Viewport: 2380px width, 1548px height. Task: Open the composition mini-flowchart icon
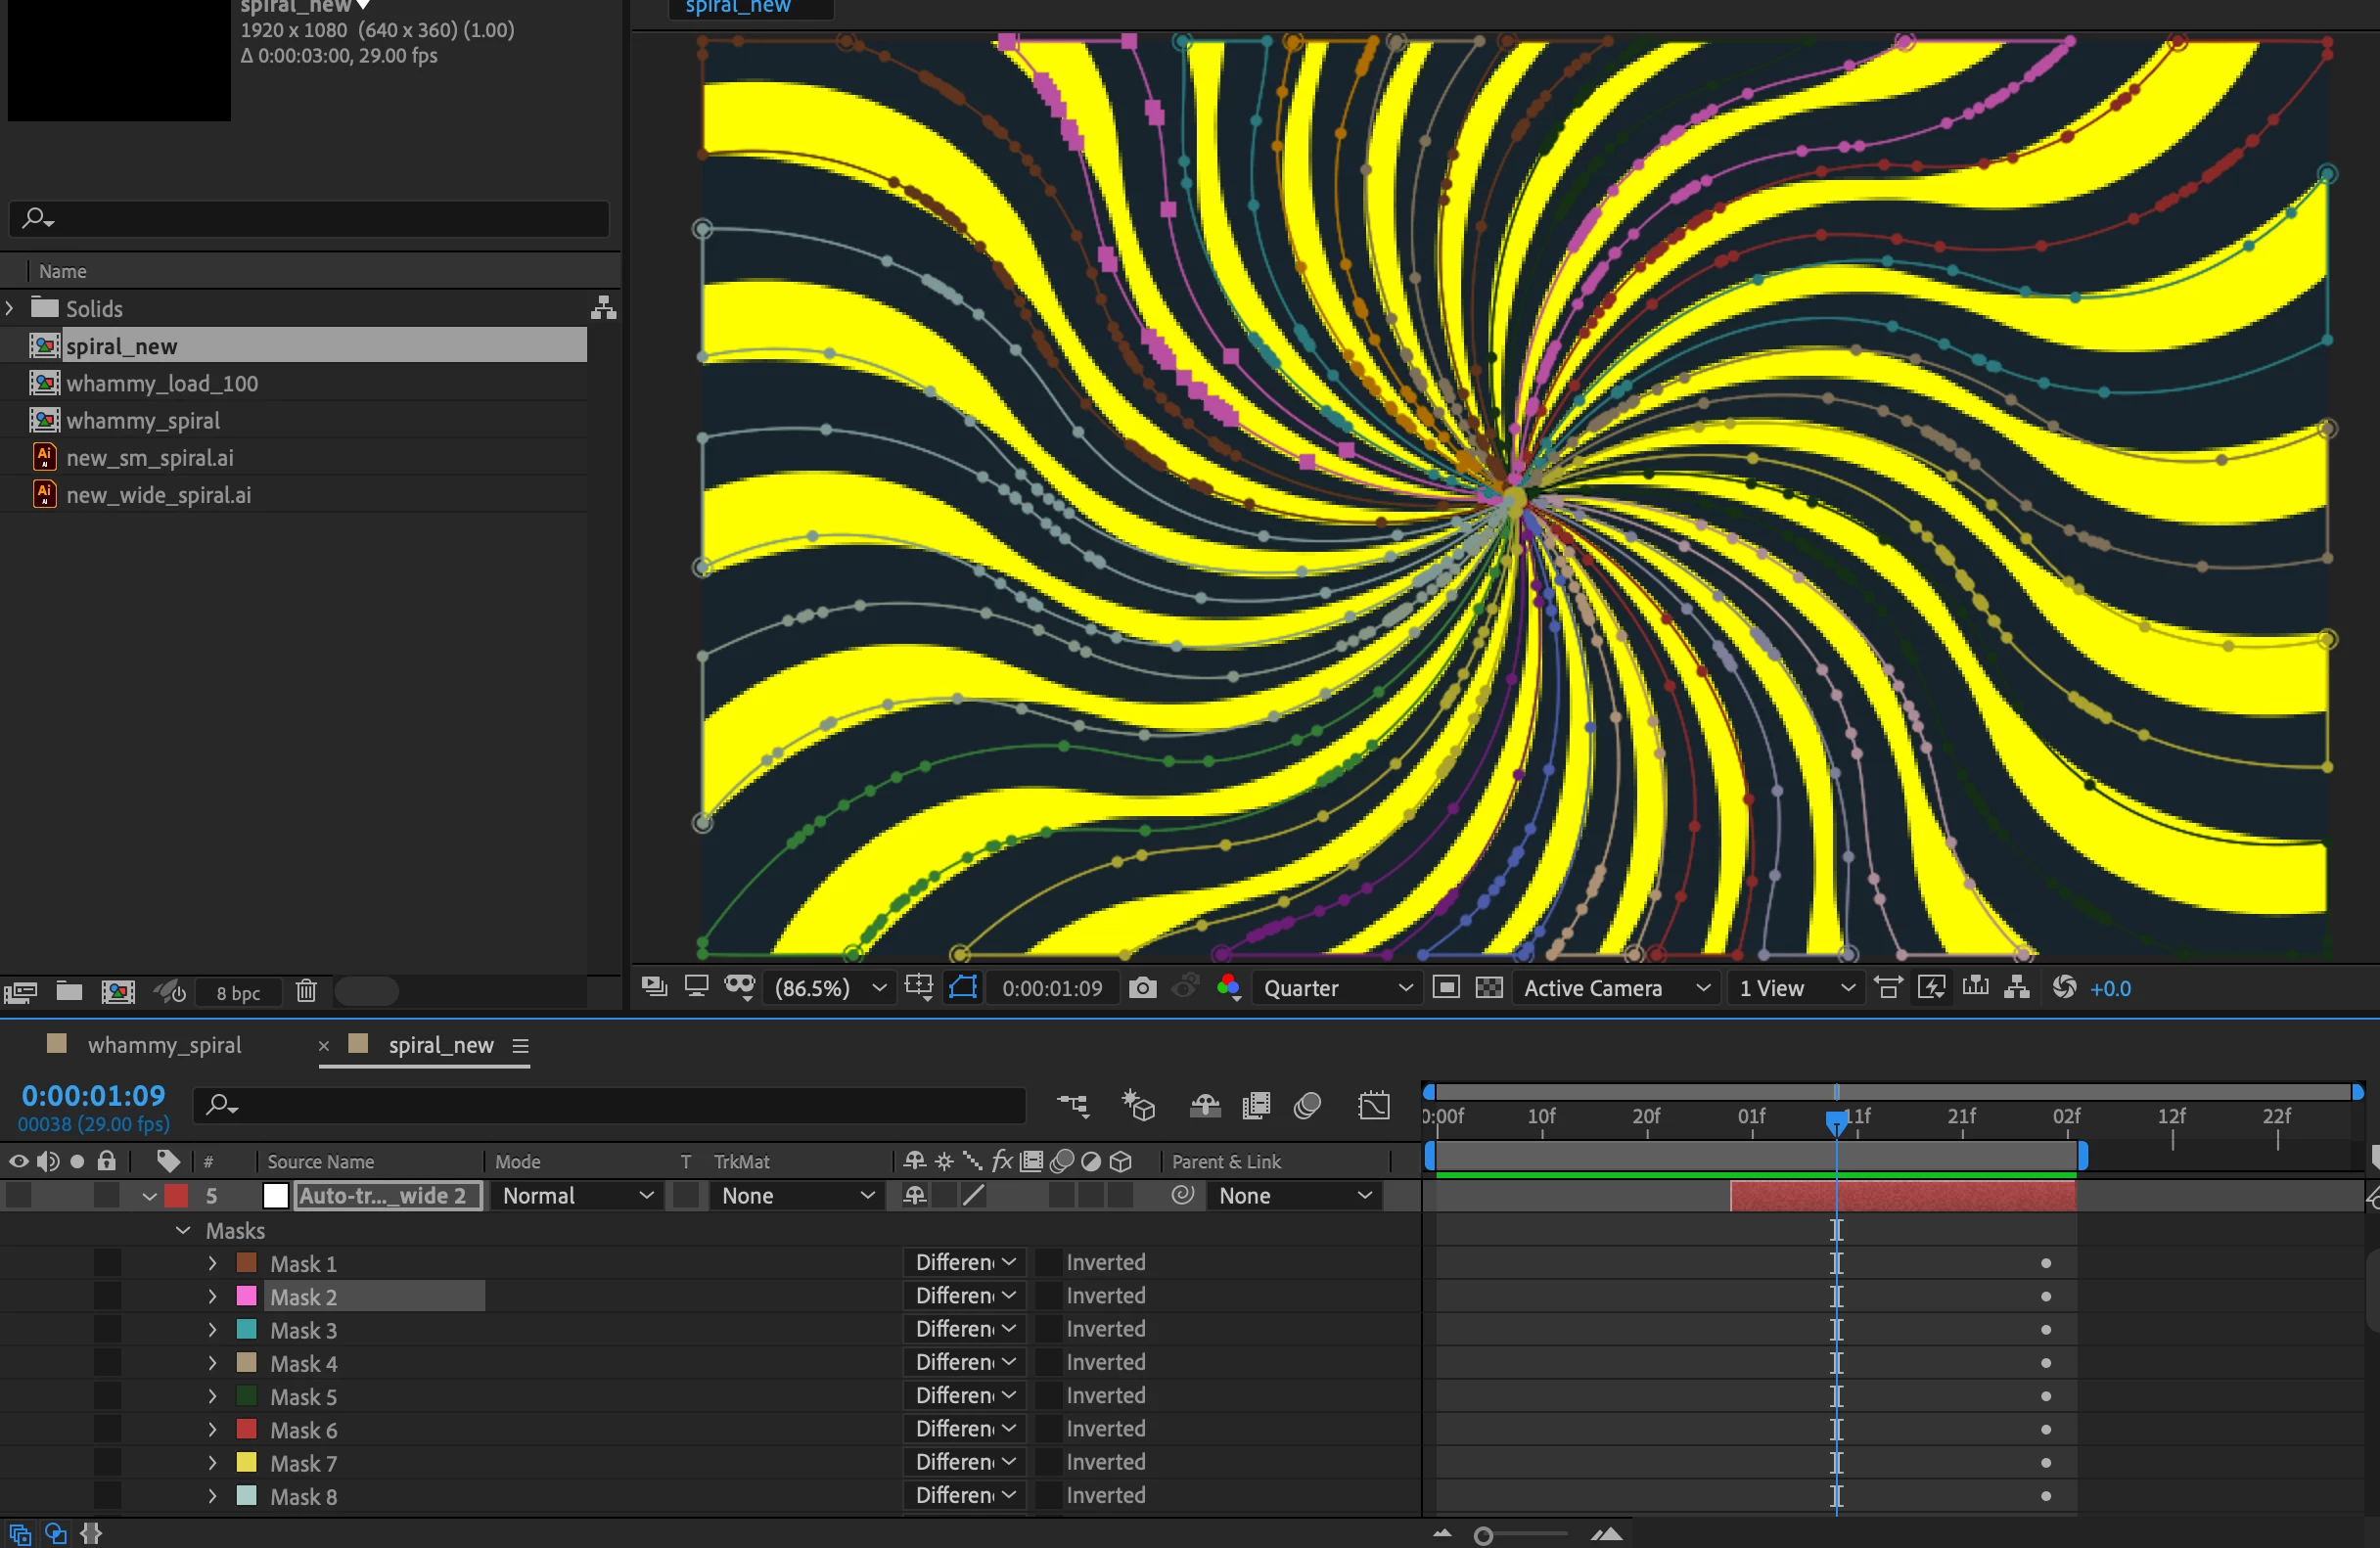(x=1073, y=1105)
